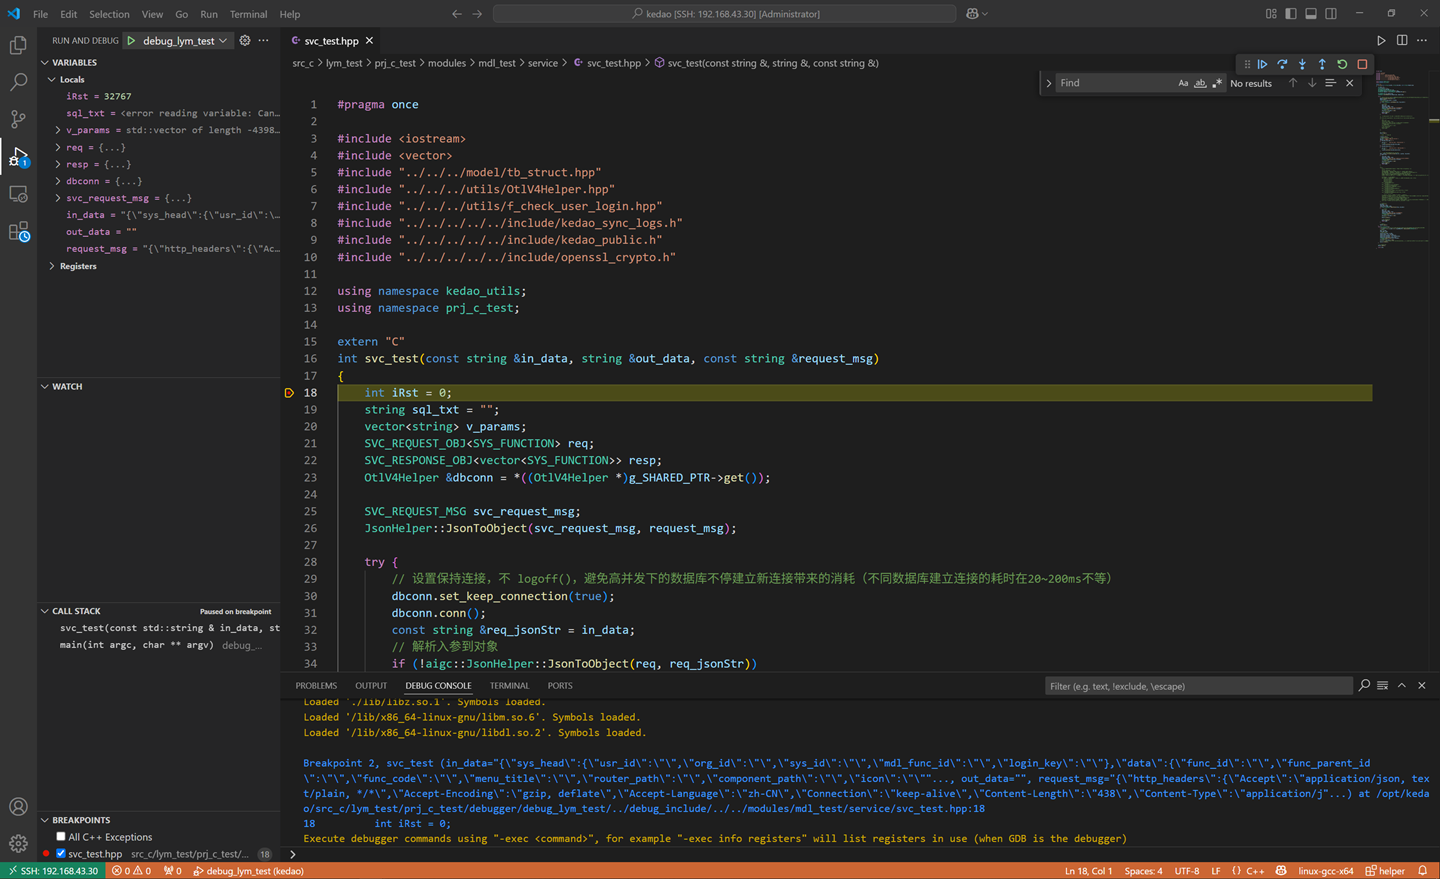The height and width of the screenshot is (879, 1440).
Task: Switch to the PROBLEMS tab
Action: coord(316,686)
